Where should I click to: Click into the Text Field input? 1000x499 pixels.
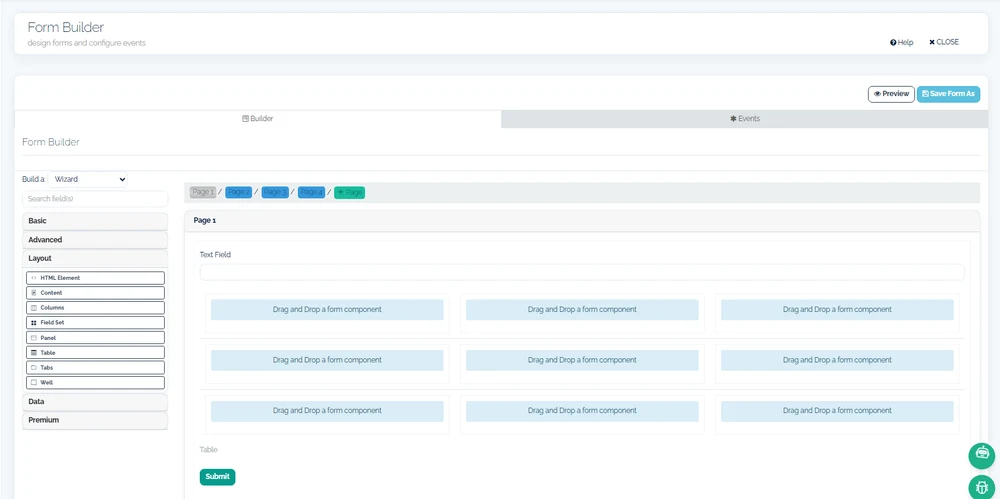582,272
